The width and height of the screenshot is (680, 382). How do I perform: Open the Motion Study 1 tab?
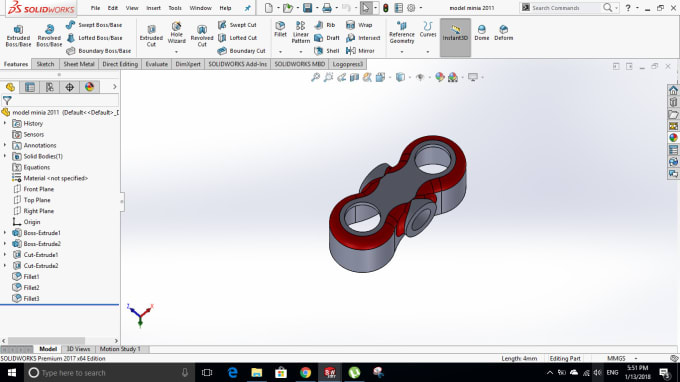[x=120, y=349]
